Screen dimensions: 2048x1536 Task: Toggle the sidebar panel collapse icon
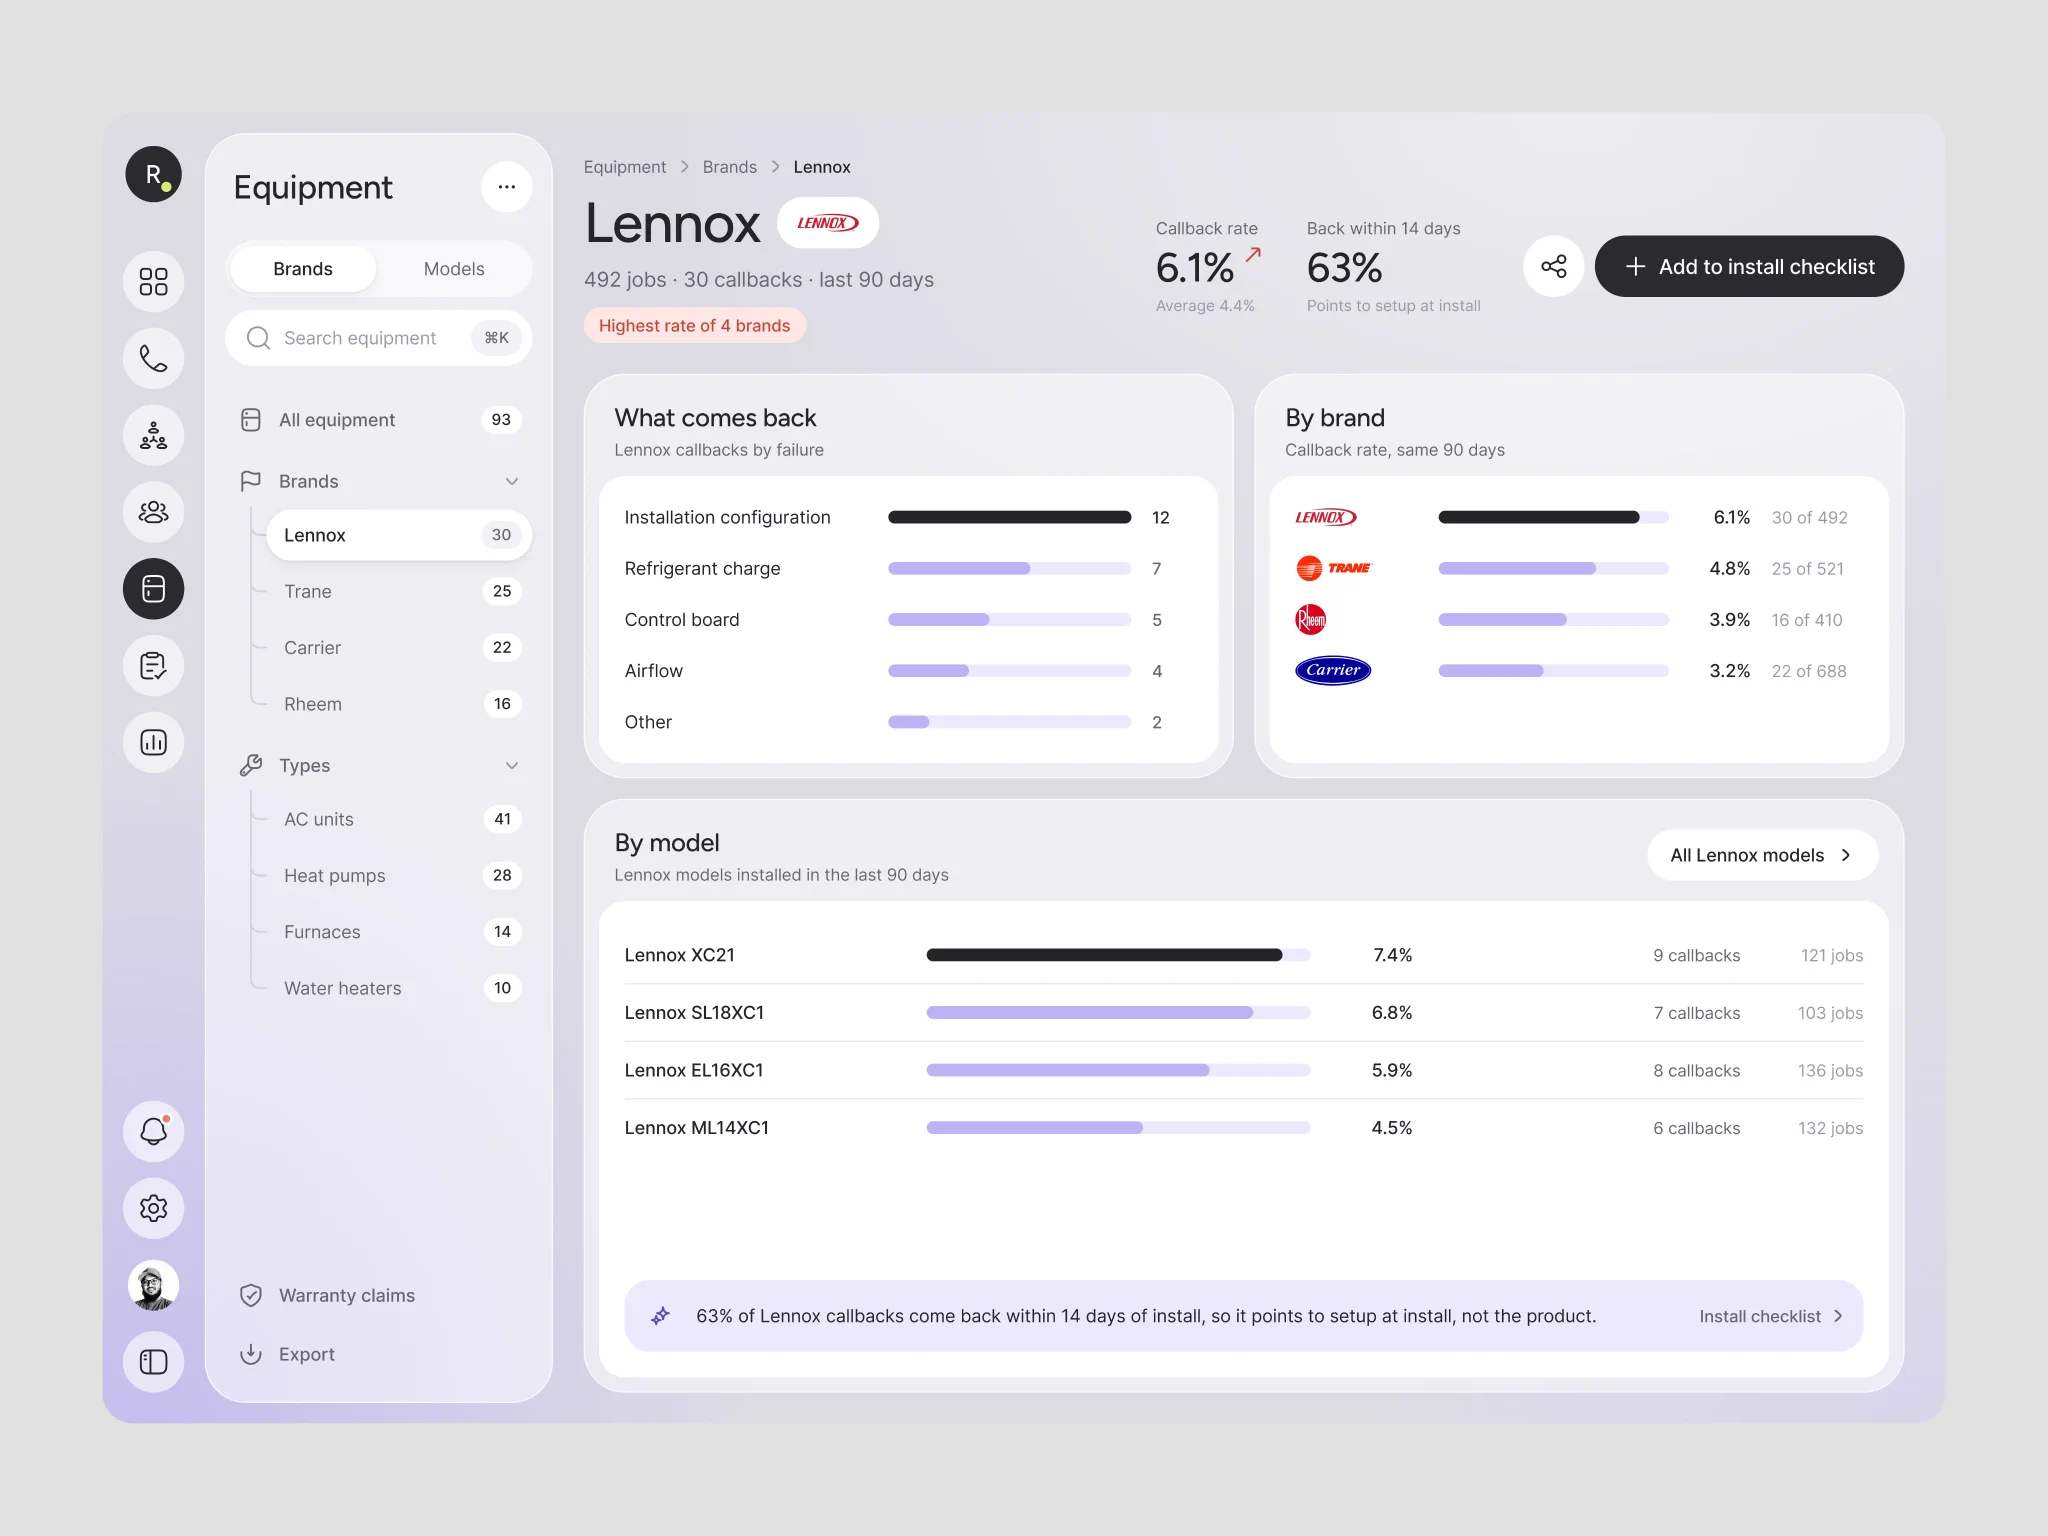point(153,1362)
